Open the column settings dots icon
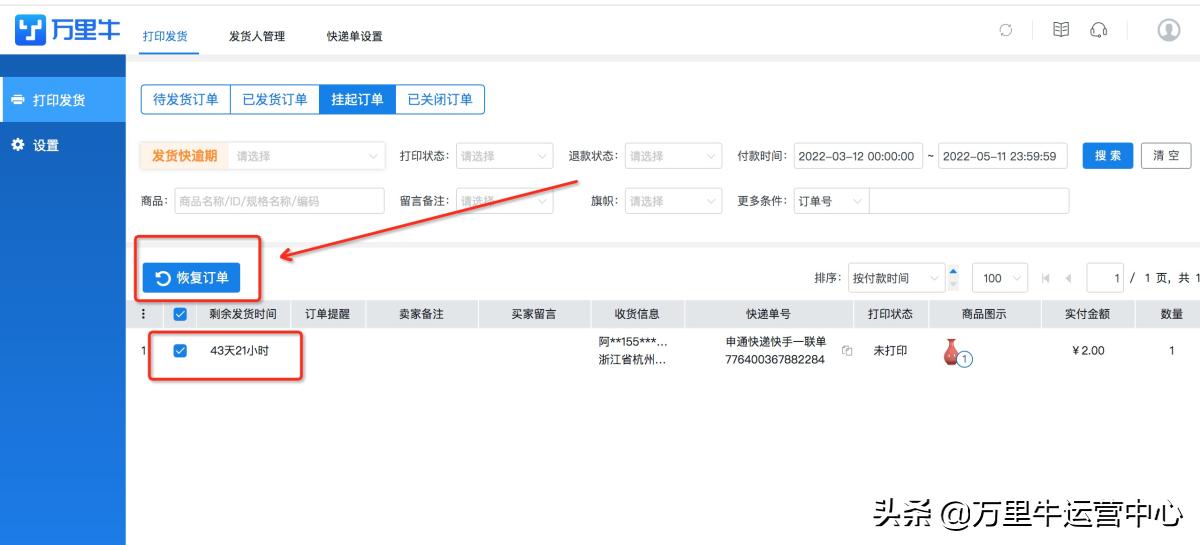This screenshot has height=545, width=1200. pos(144,314)
